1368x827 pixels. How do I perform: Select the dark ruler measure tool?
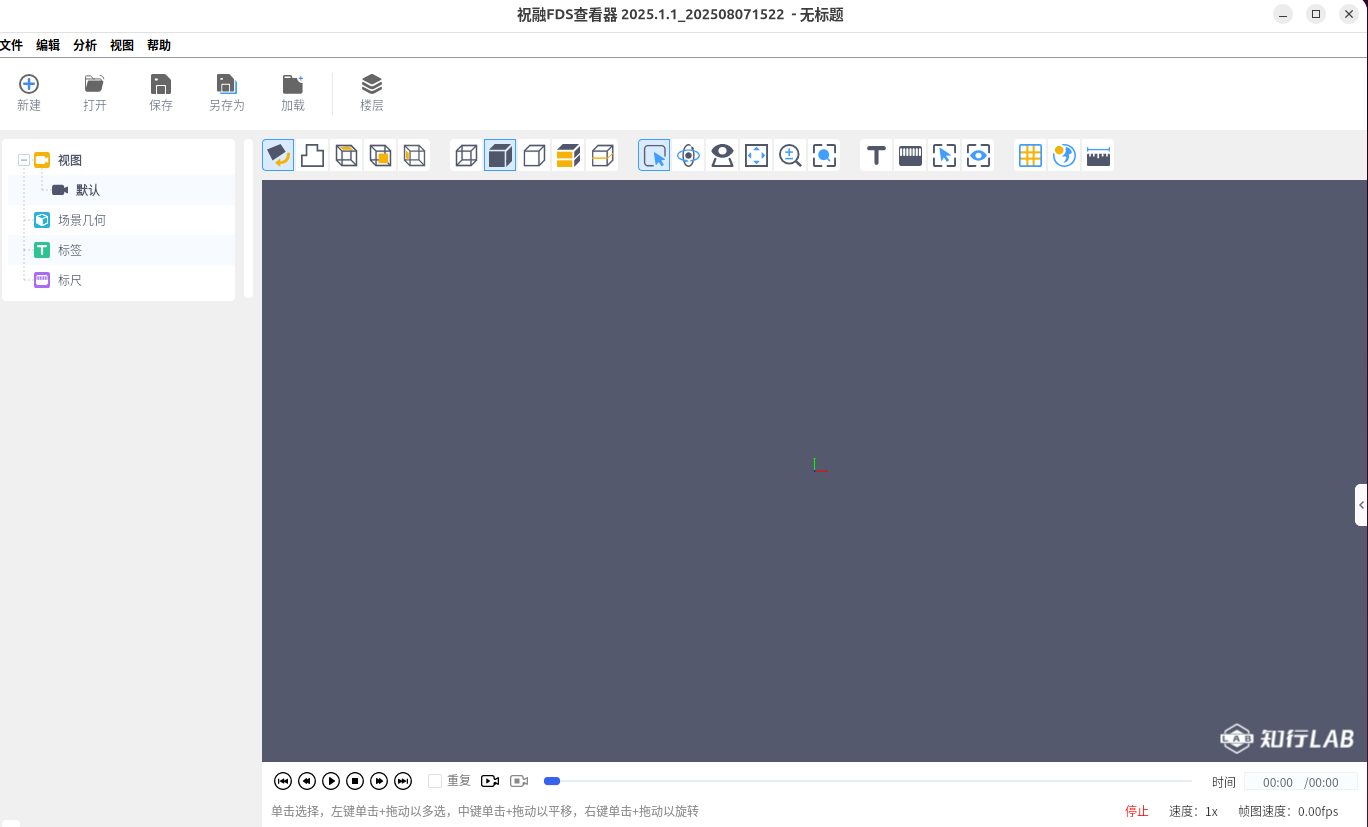tap(910, 155)
